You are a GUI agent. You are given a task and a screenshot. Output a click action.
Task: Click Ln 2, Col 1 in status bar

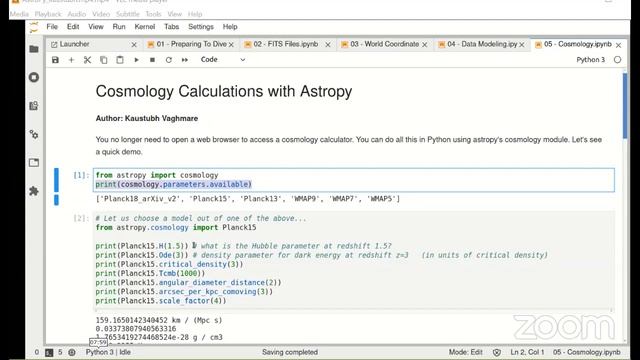pyautogui.click(x=527, y=352)
